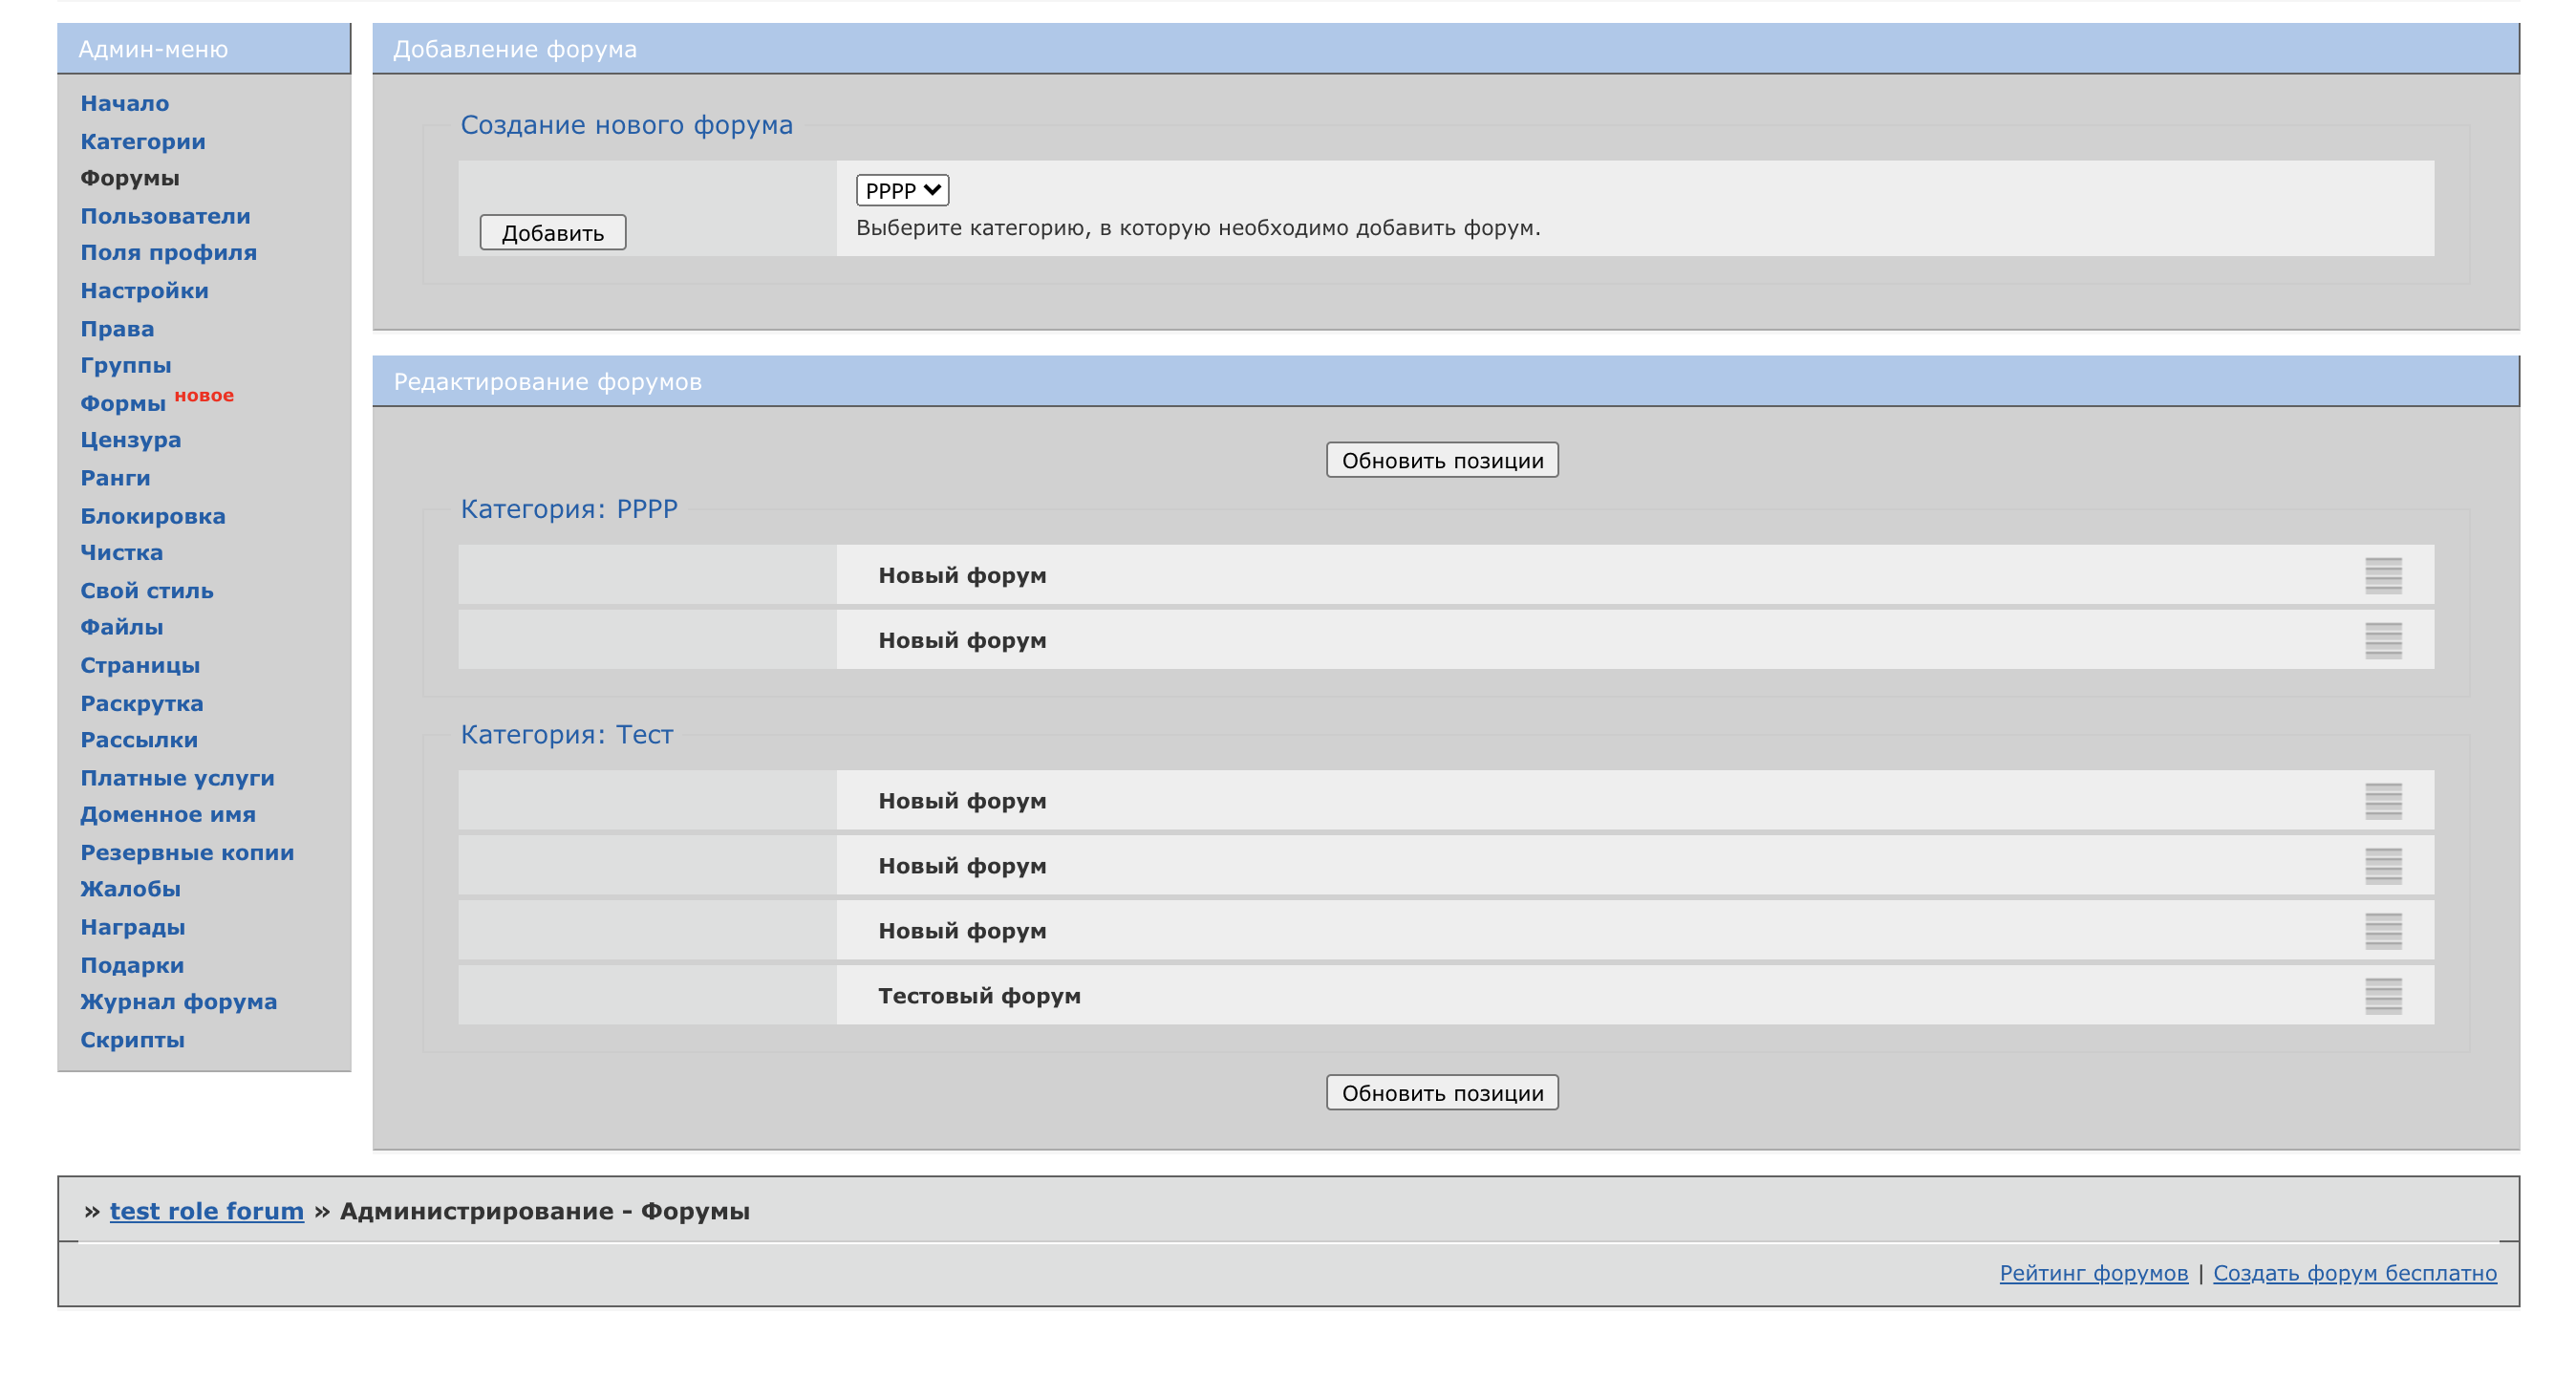Click second Новый форум name under Категория: PPPP
The width and height of the screenshot is (2576, 1378).
point(962,641)
